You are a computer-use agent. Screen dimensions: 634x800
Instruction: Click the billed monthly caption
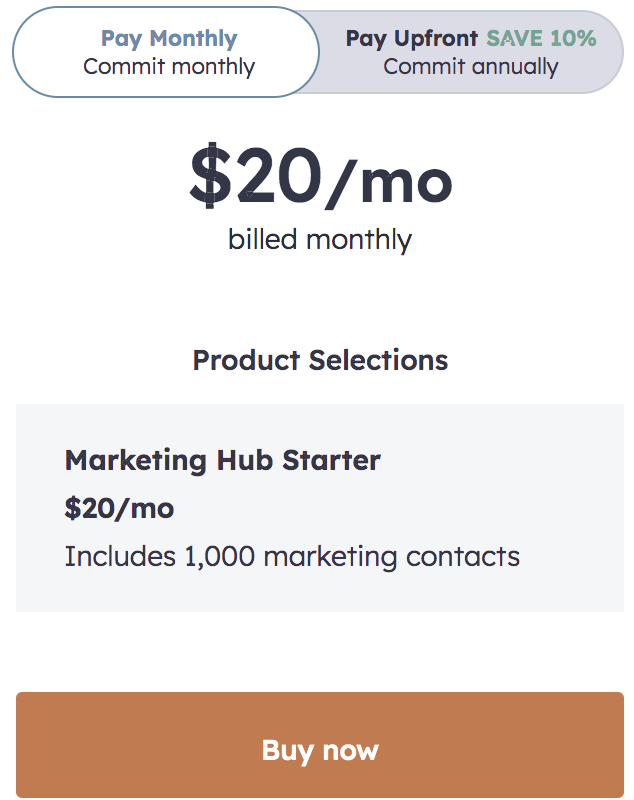coord(320,240)
